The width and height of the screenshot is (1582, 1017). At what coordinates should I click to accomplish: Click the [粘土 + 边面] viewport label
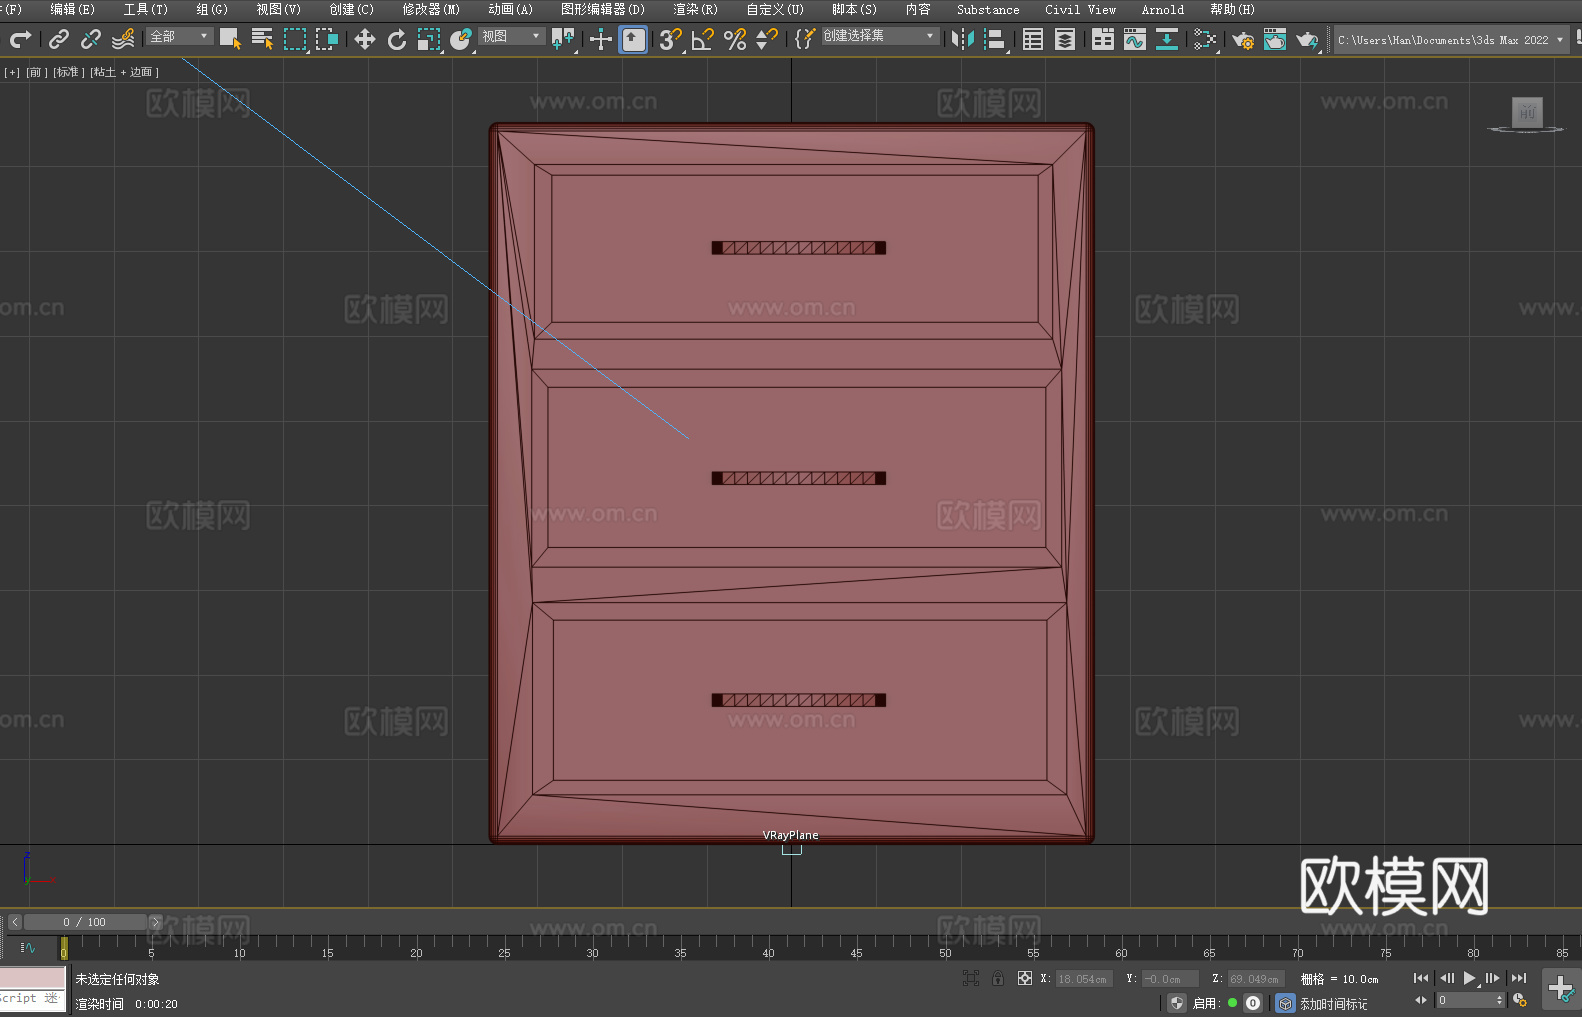125,72
